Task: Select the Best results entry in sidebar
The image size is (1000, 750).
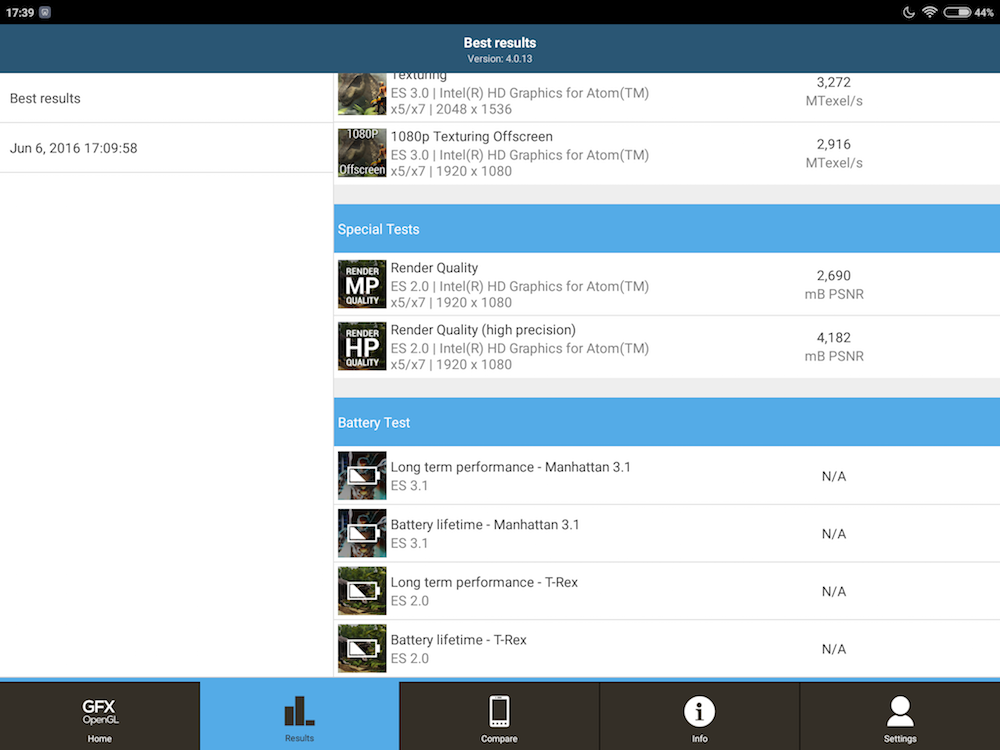Action: (166, 98)
